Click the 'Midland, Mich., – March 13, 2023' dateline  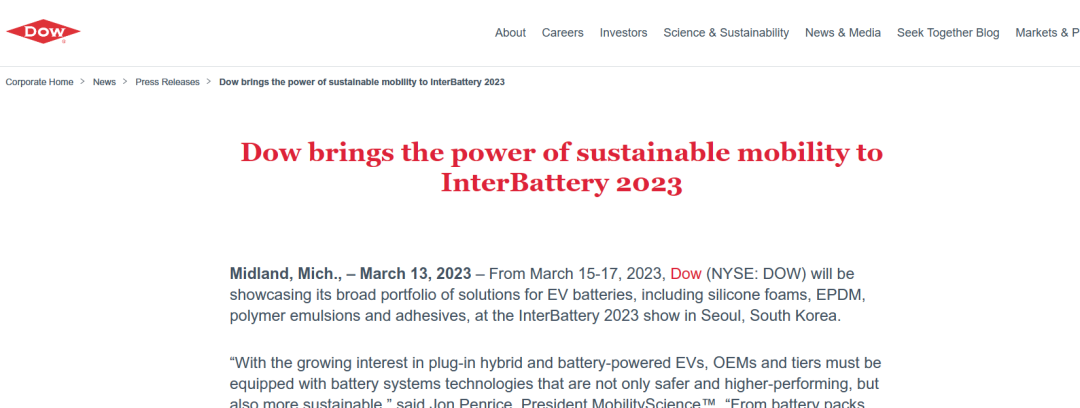point(351,274)
